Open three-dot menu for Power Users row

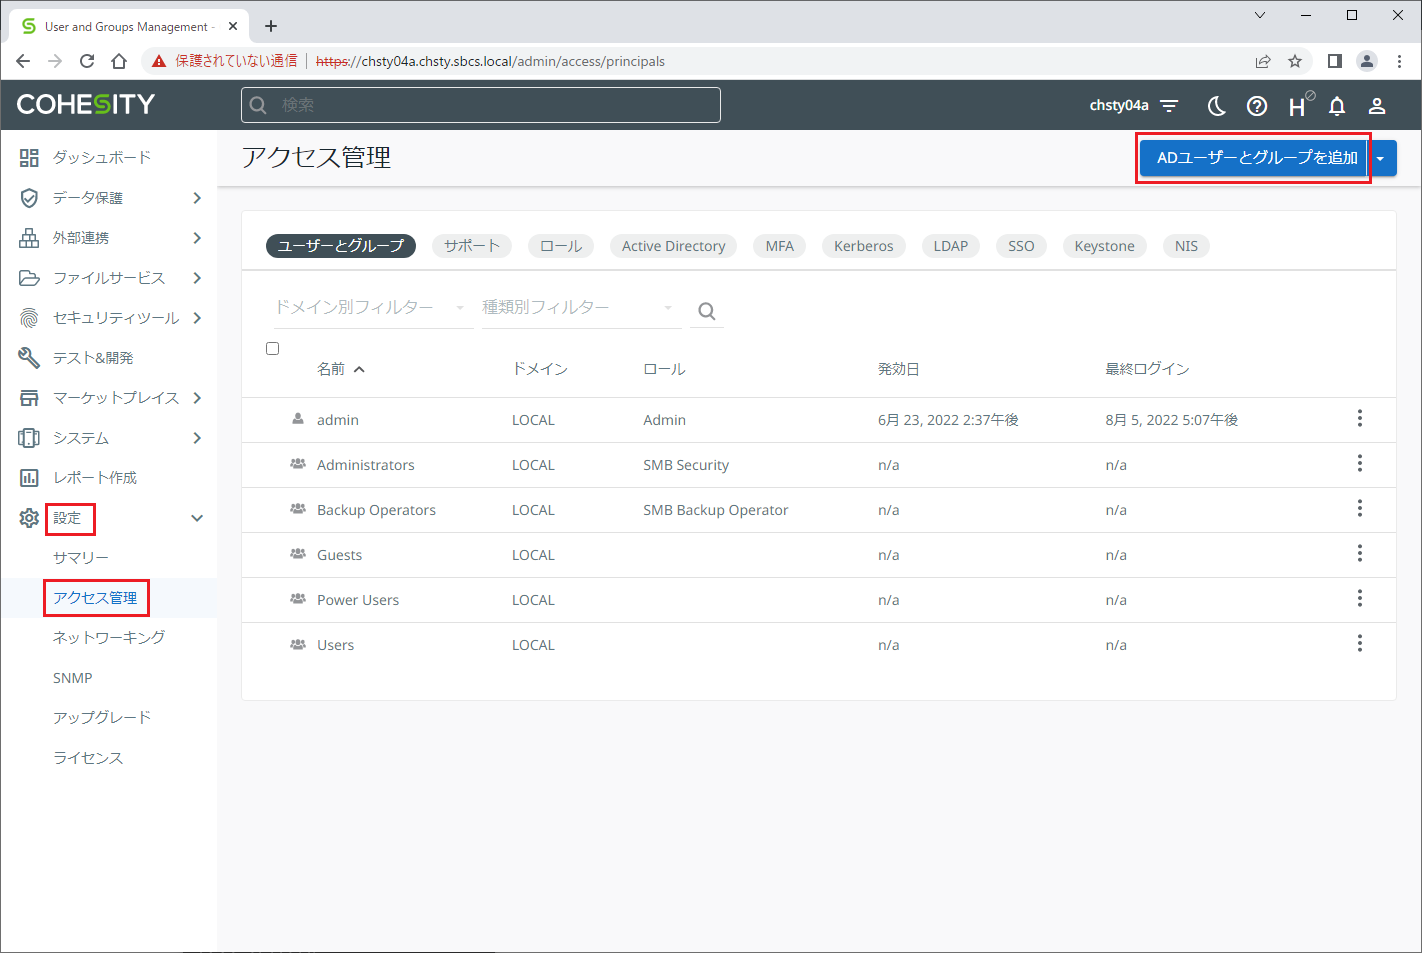click(1359, 599)
